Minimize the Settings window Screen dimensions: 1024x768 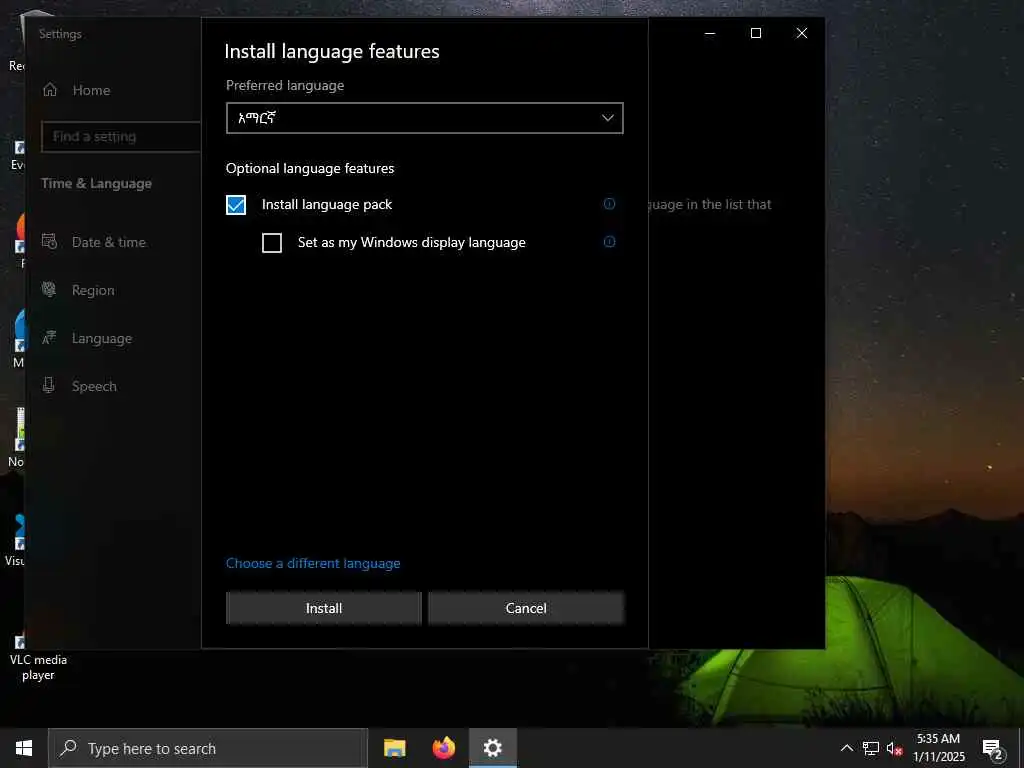[x=710, y=33]
